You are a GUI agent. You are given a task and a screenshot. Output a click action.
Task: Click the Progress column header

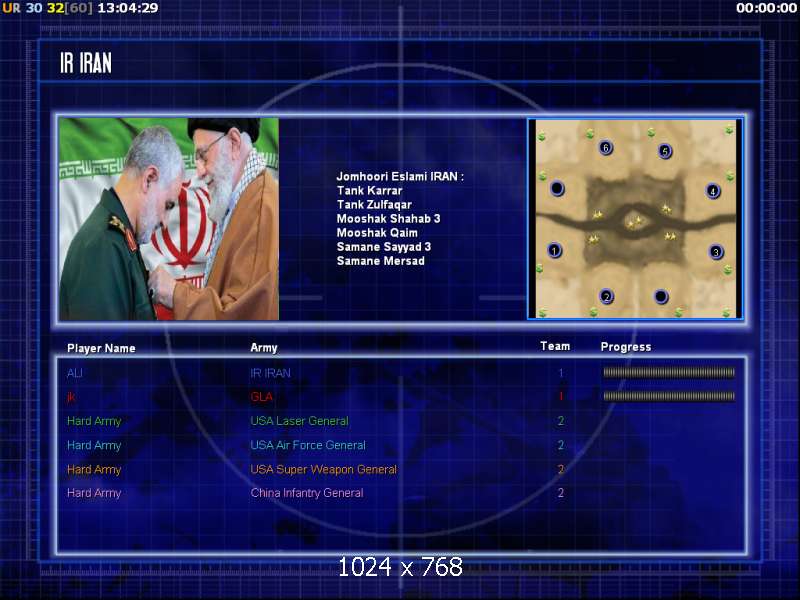coord(626,347)
